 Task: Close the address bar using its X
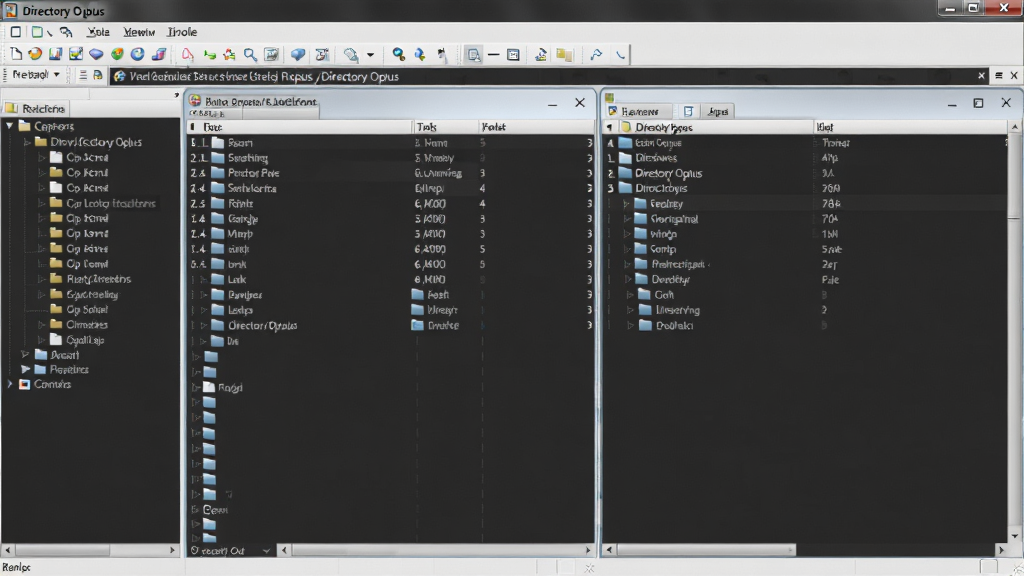pos(981,76)
